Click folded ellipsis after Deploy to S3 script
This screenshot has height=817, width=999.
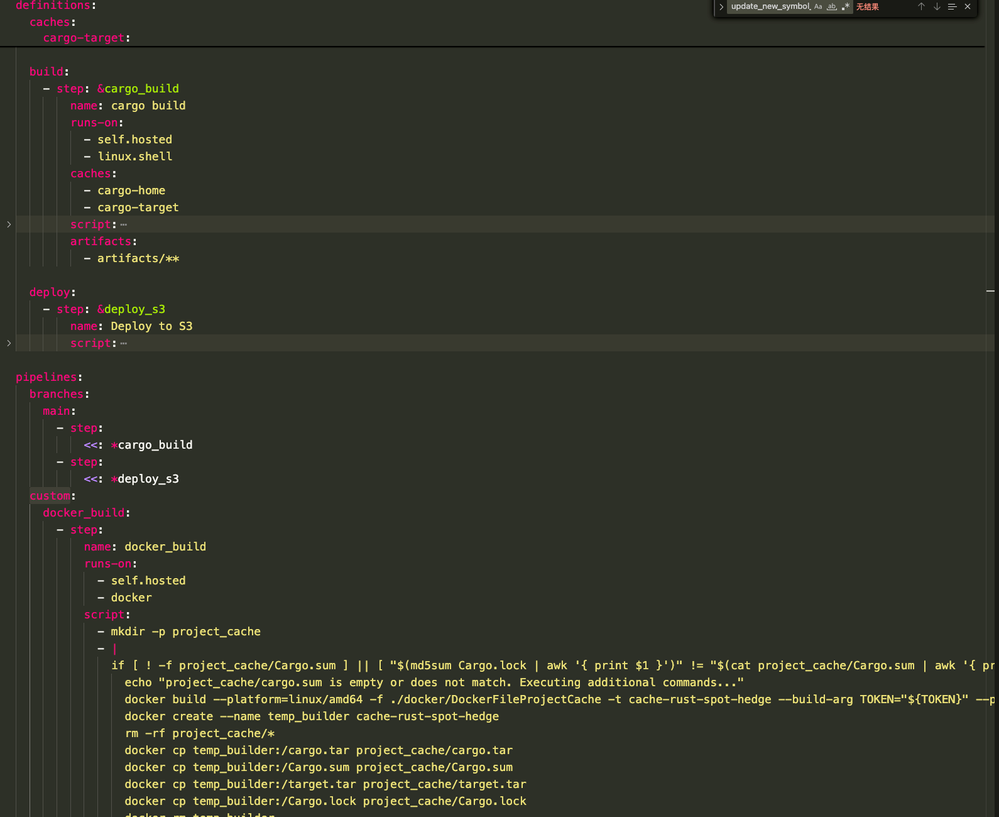point(124,344)
